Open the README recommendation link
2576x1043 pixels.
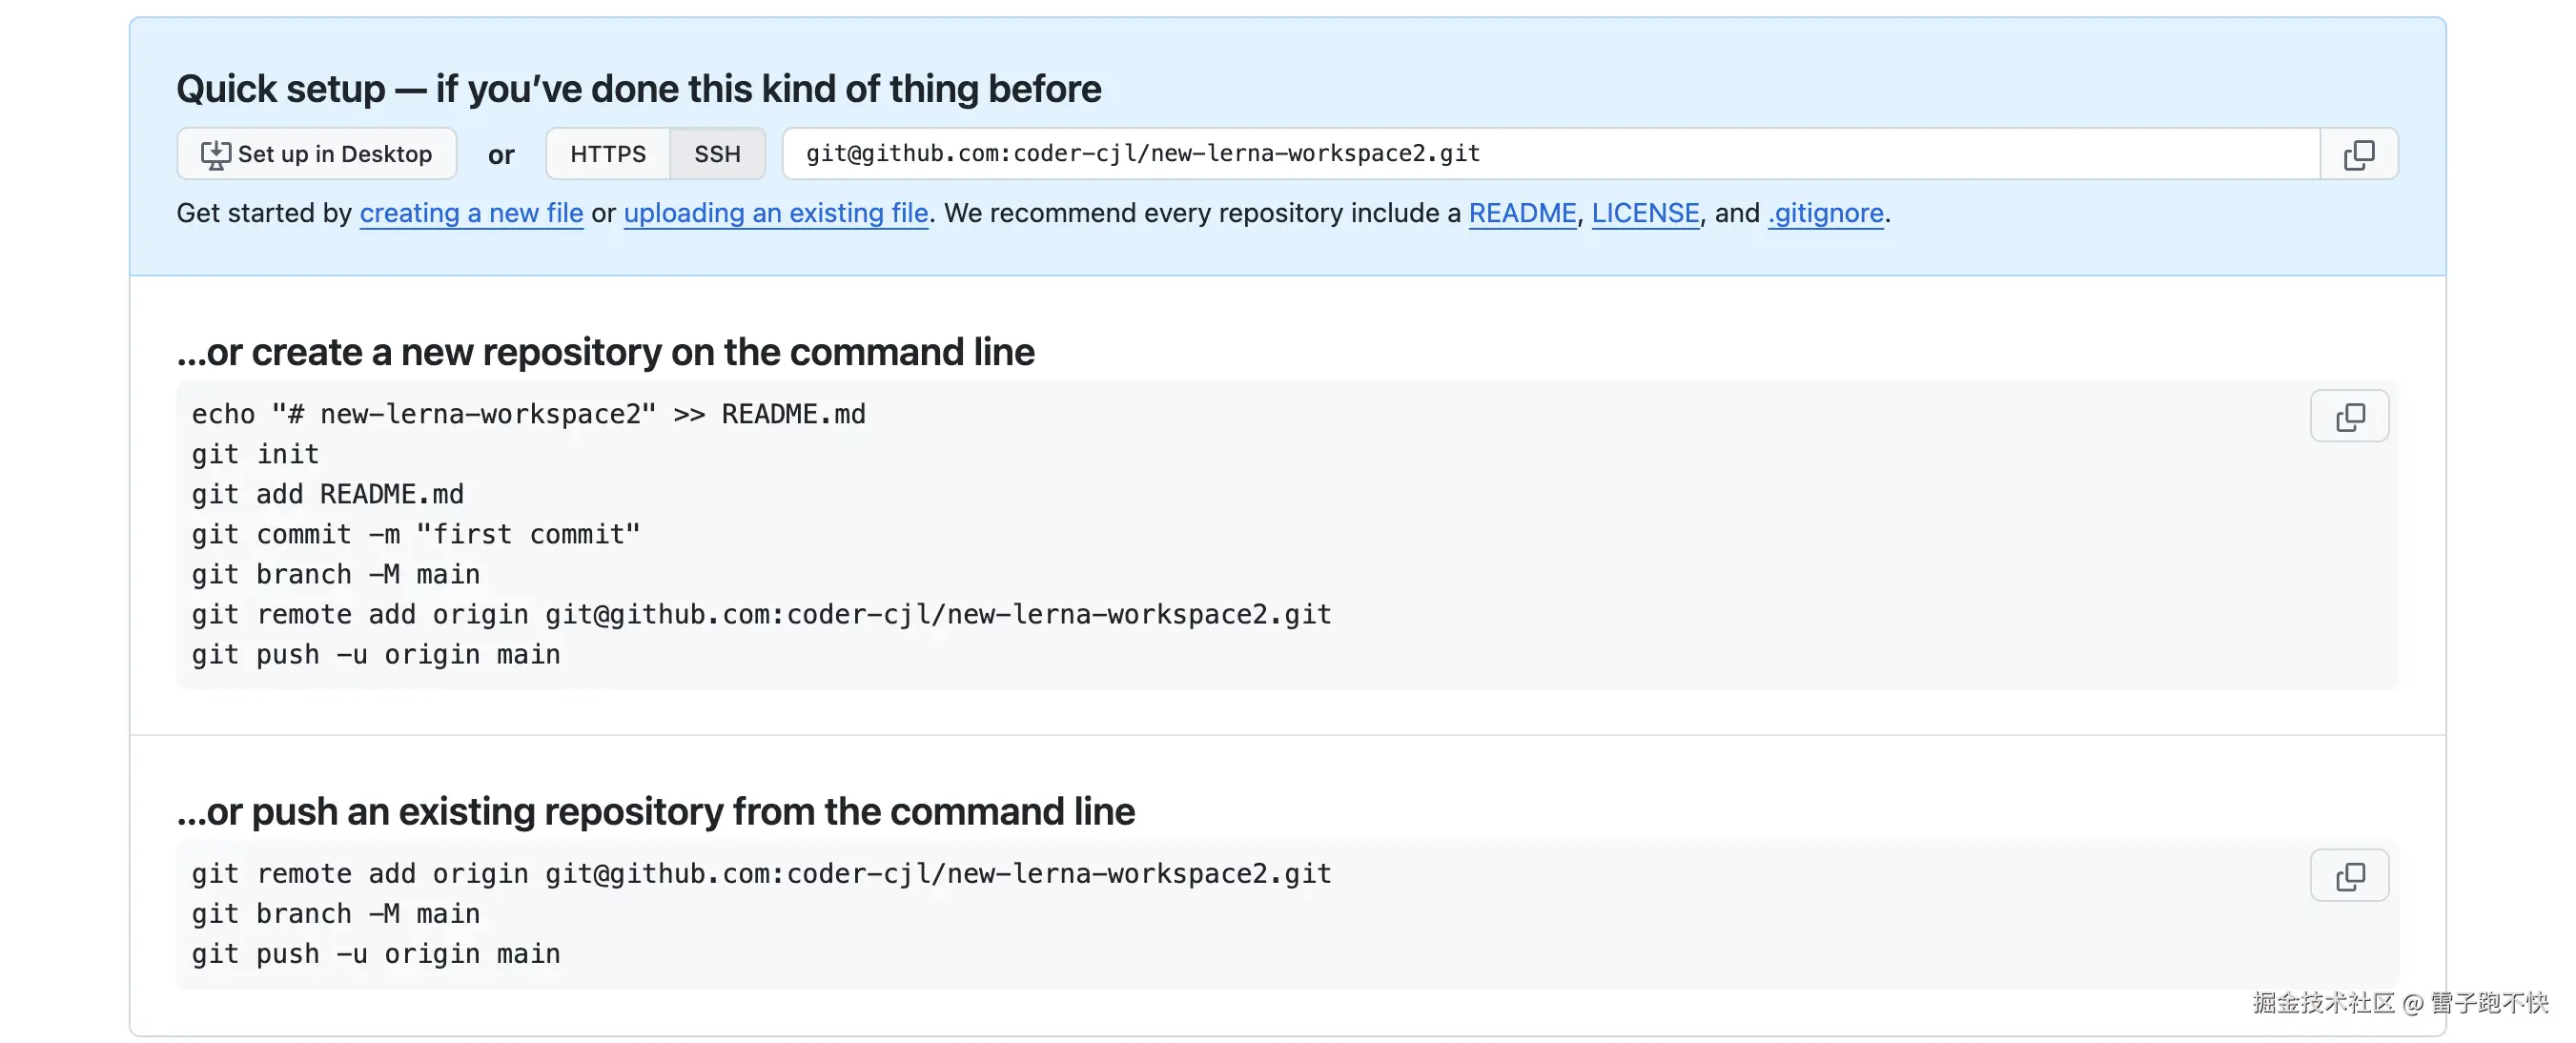coord(1522,213)
